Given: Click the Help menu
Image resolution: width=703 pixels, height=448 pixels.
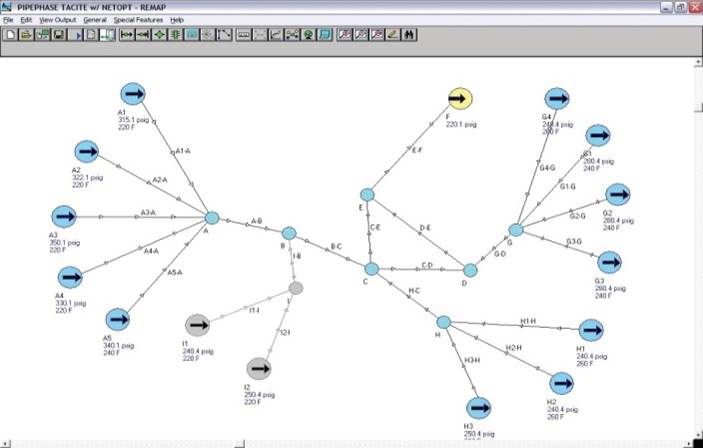Looking at the screenshot, I should click(177, 20).
